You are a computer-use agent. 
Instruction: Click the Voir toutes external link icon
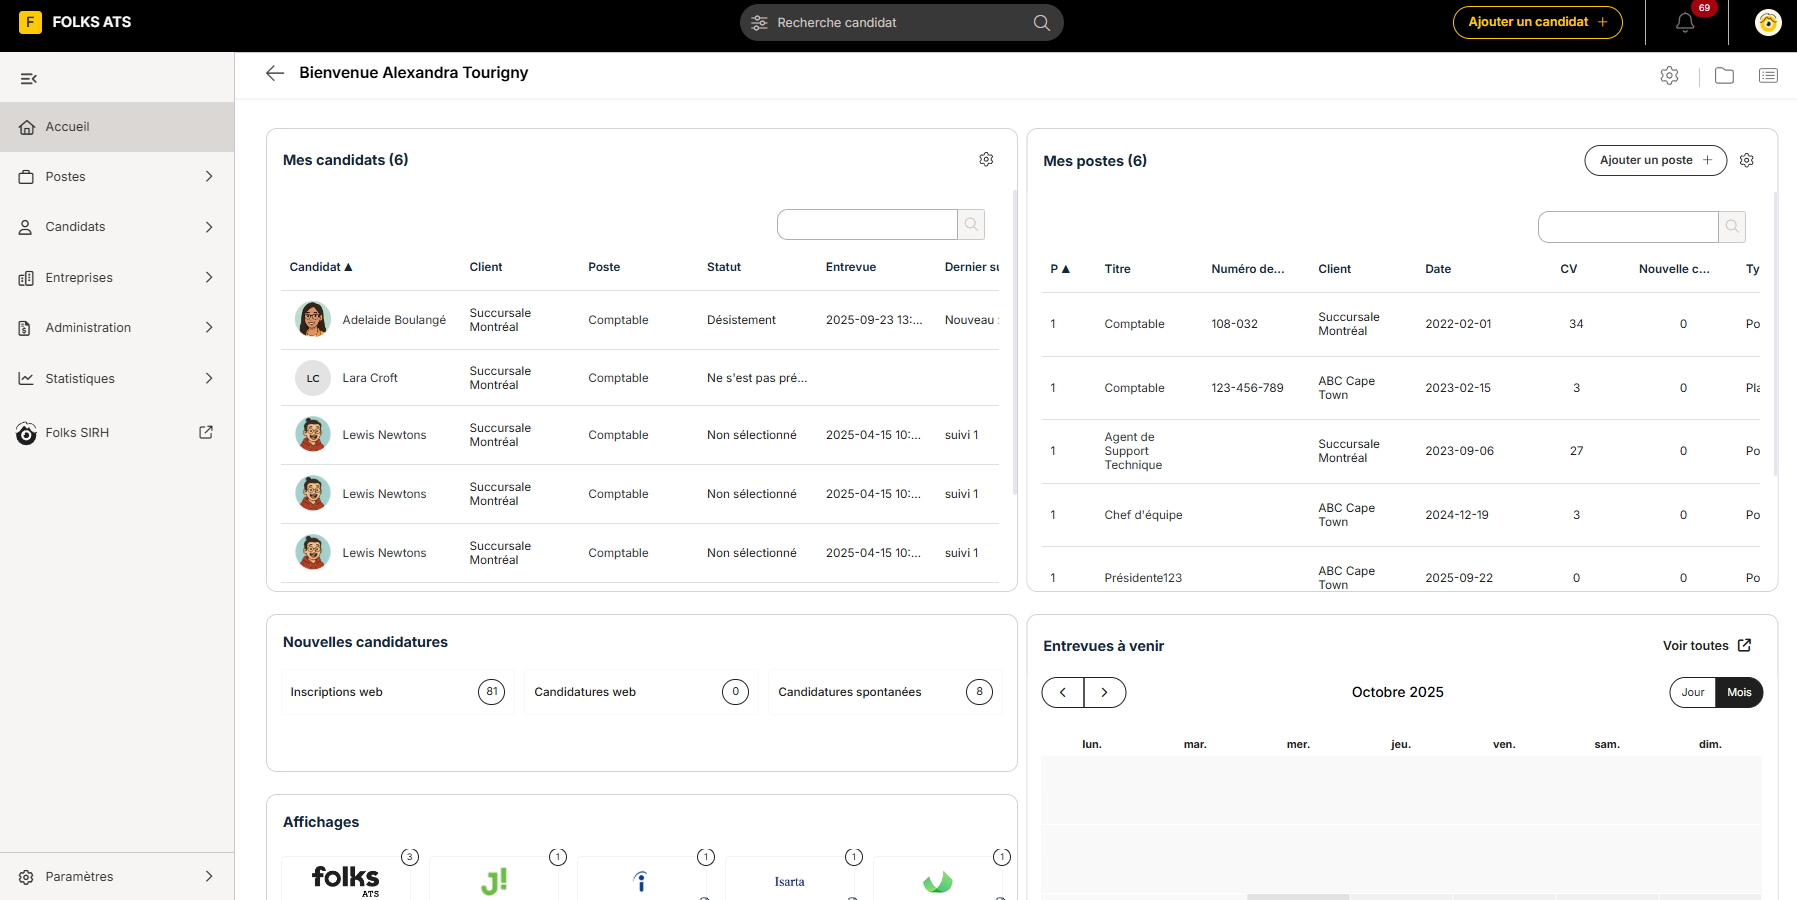coord(1745,645)
